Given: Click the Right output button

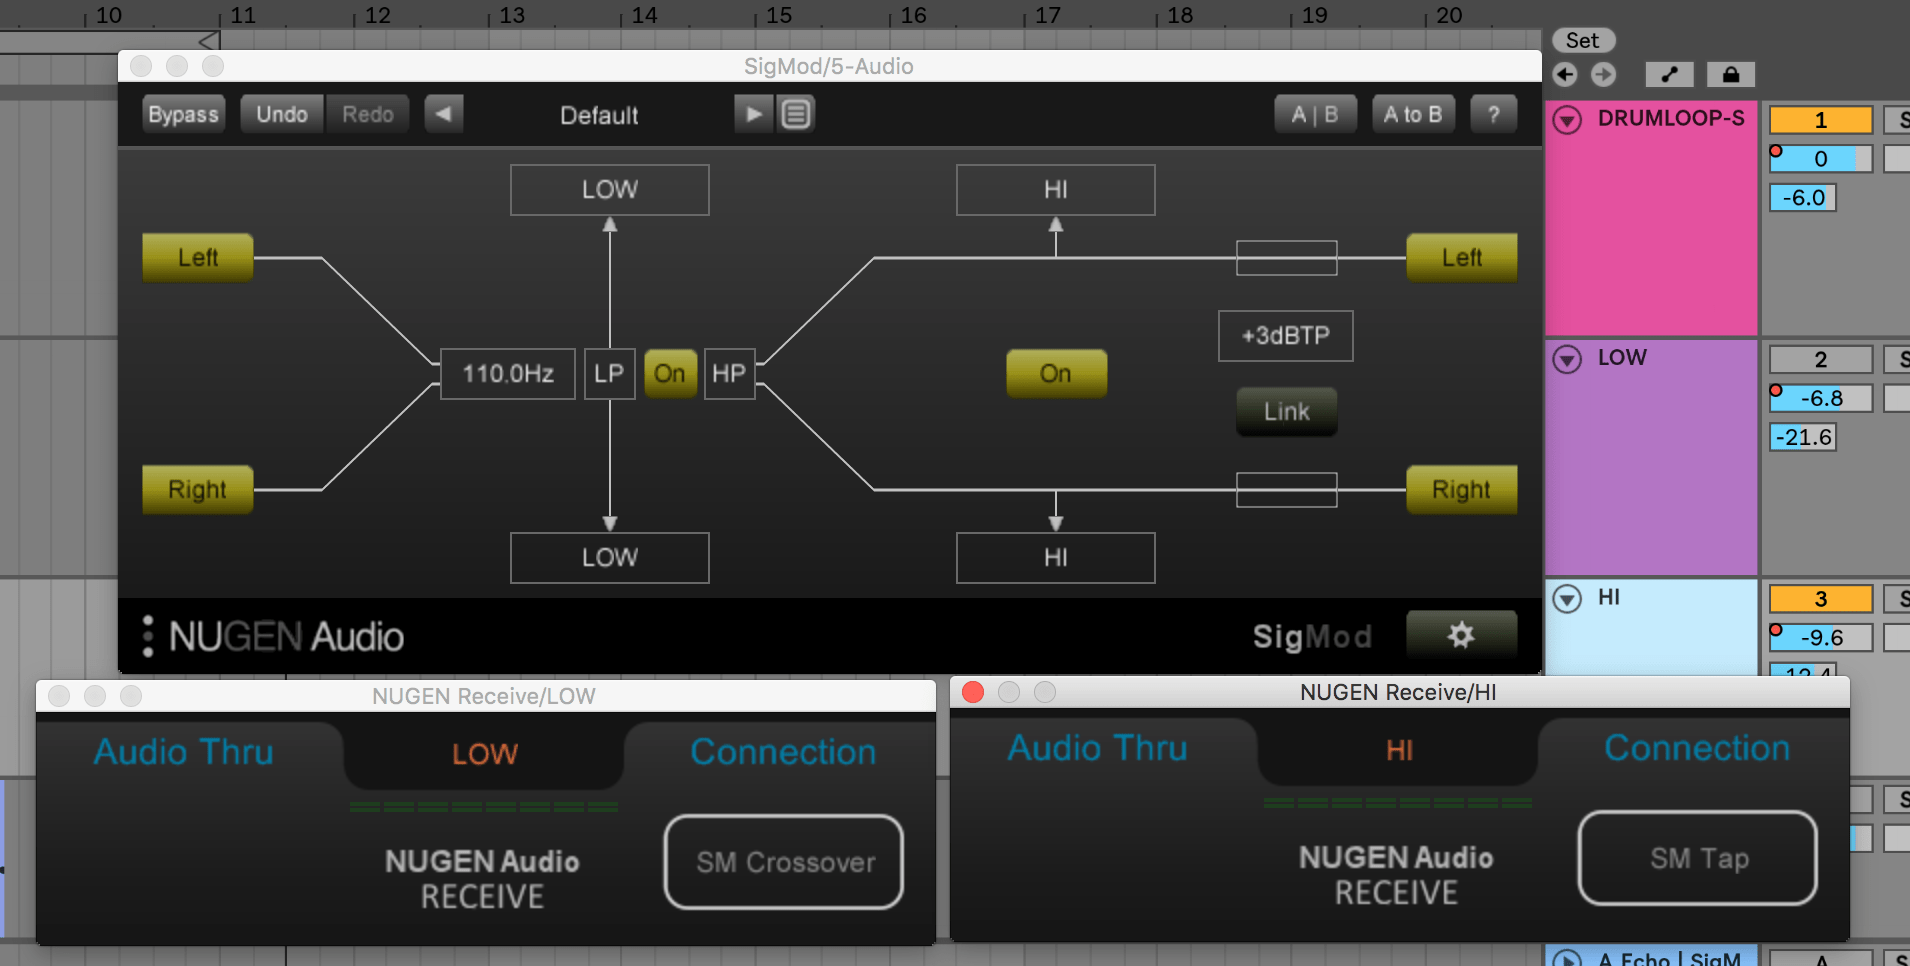Looking at the screenshot, I should coord(1462,490).
